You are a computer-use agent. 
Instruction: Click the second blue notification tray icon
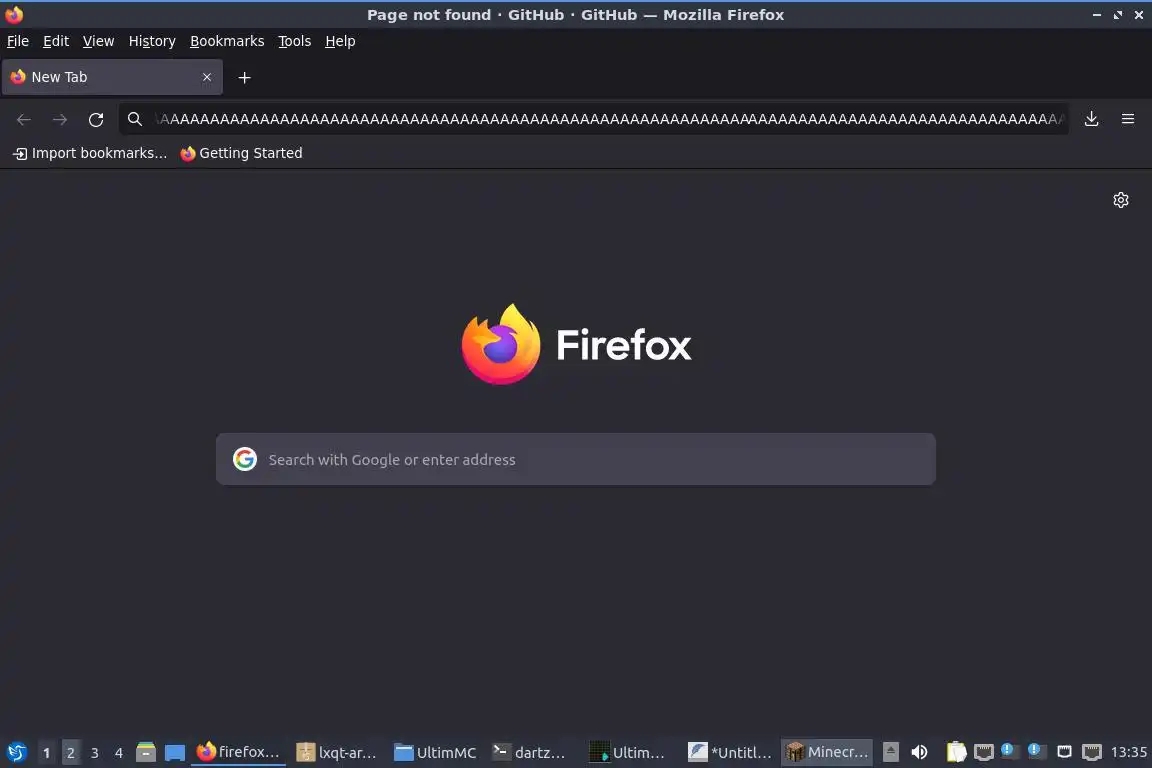1034,750
